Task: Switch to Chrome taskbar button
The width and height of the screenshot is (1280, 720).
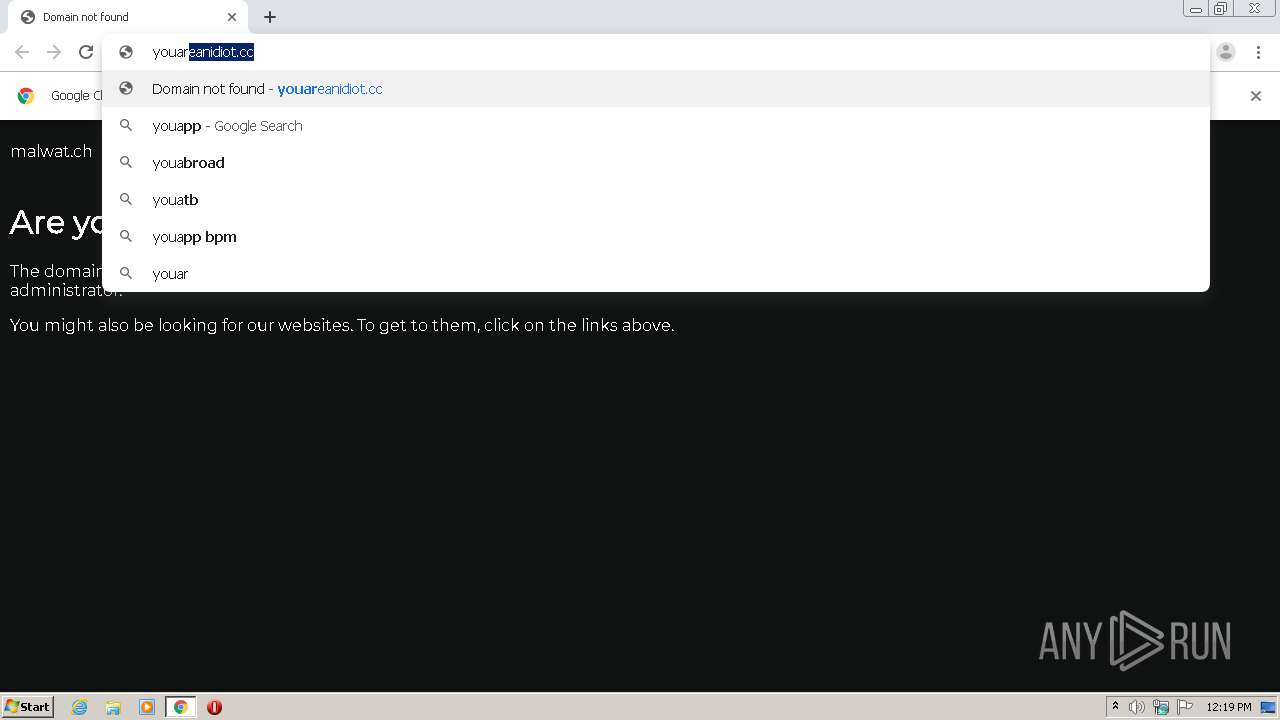Action: [180, 707]
